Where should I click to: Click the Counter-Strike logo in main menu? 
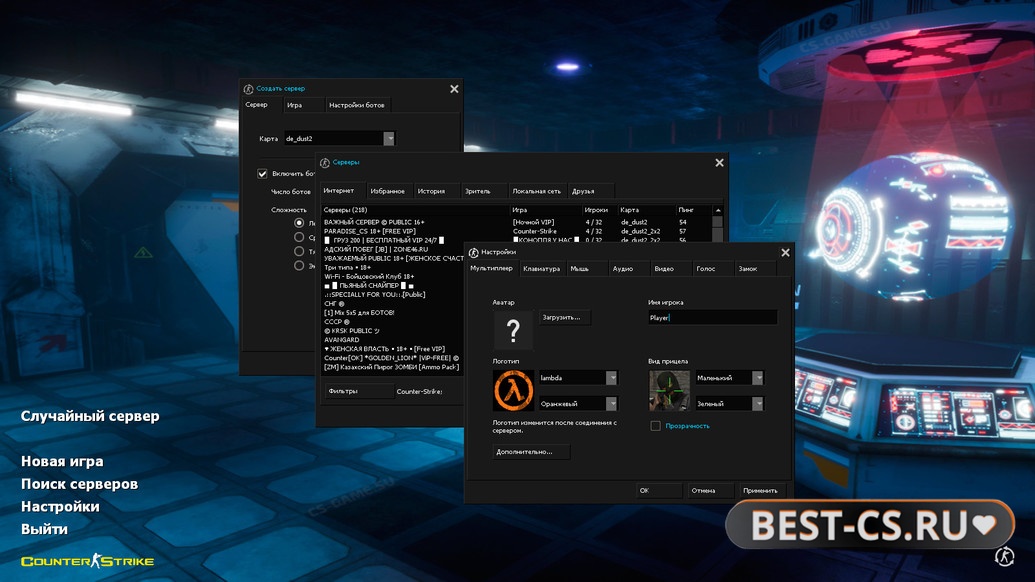(x=87, y=561)
